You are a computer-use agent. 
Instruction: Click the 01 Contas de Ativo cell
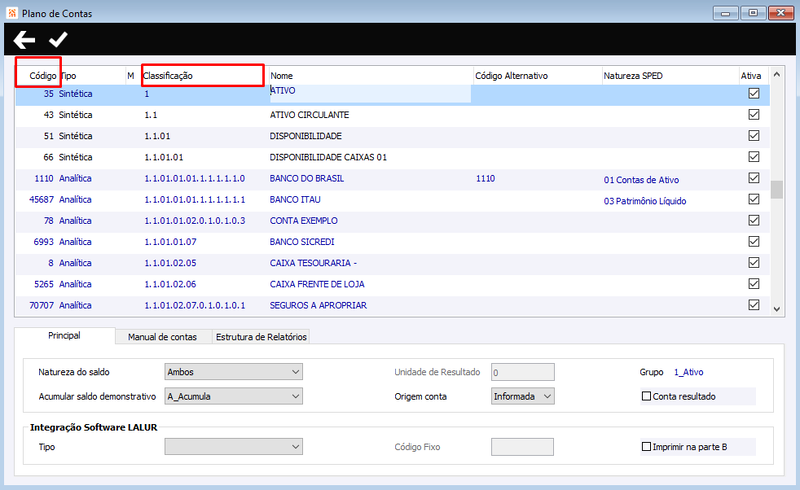[641, 180]
